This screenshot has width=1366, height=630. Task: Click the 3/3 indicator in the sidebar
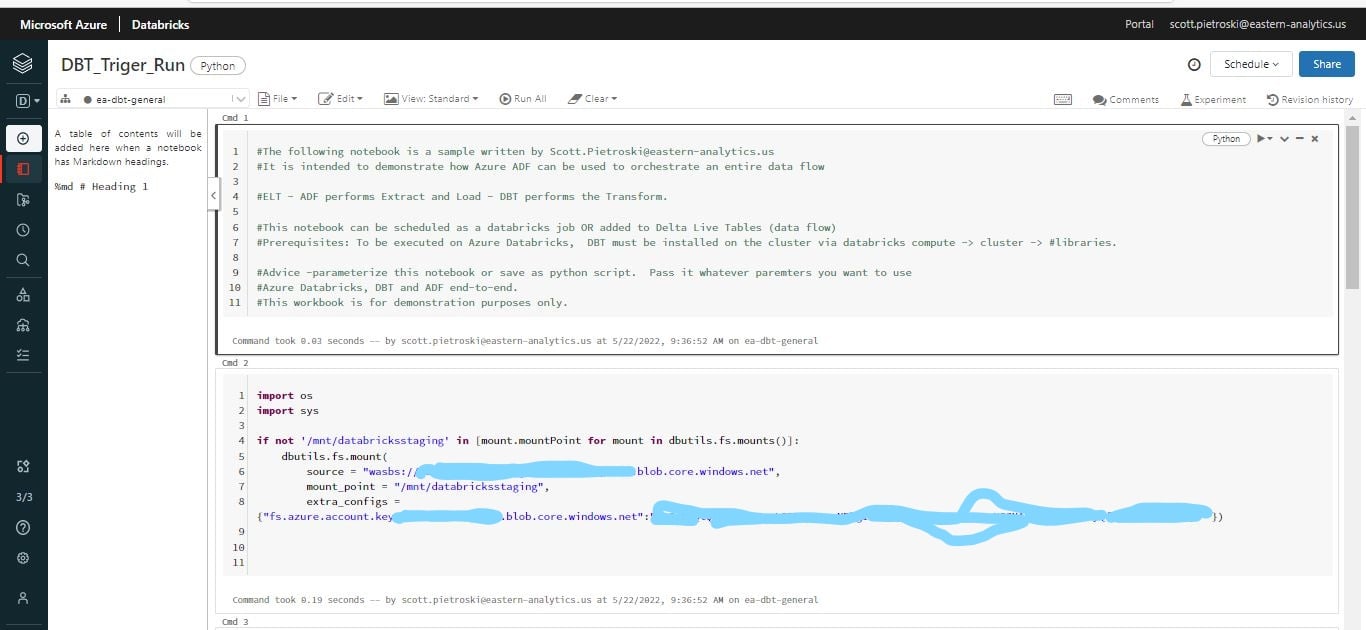coord(24,497)
